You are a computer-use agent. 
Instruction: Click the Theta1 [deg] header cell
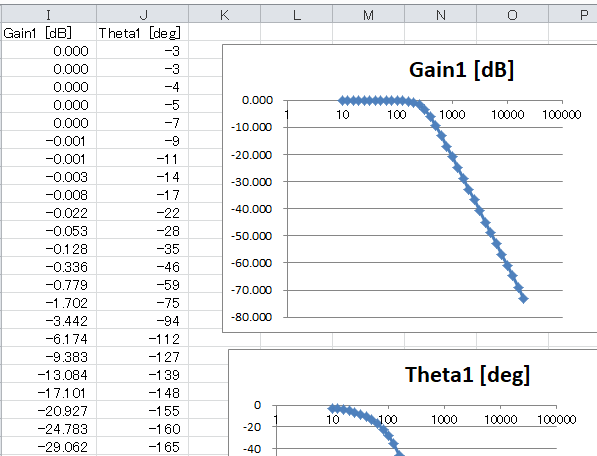[143, 33]
